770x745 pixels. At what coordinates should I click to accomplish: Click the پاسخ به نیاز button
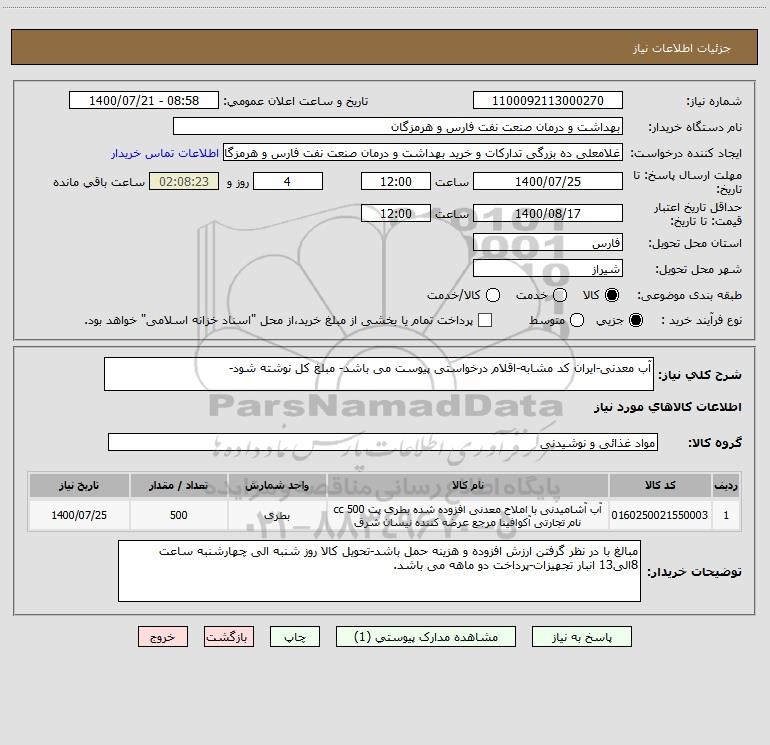tap(581, 637)
